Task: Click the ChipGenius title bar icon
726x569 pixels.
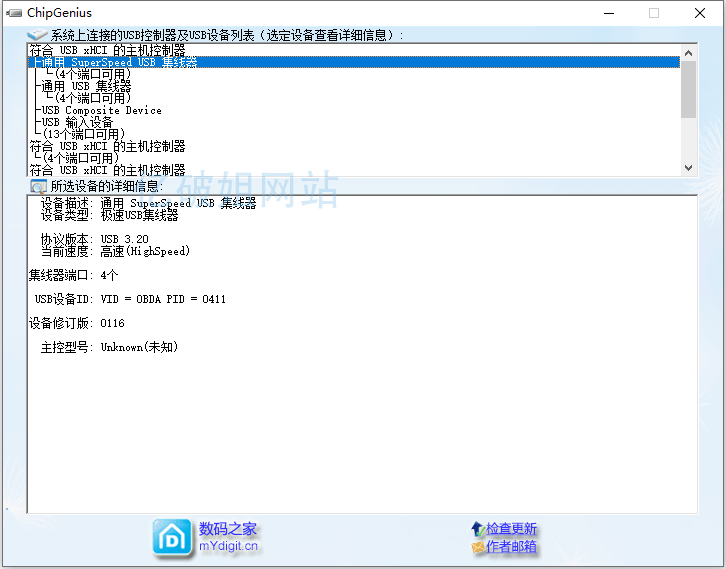Action: 13,13
